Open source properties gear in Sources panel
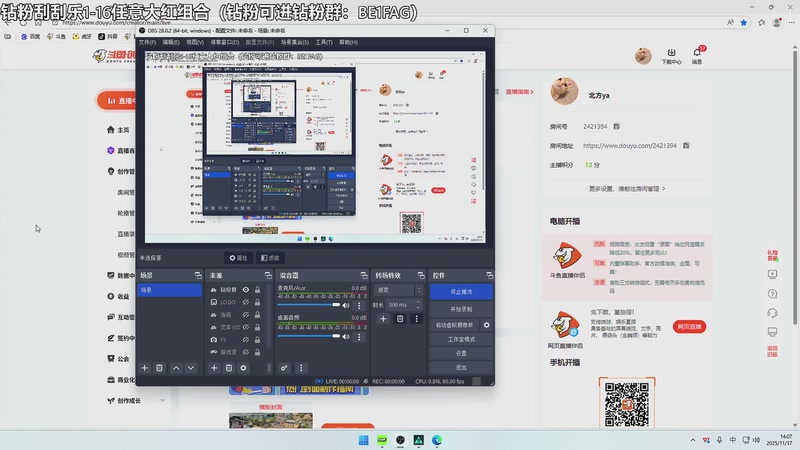800x450 pixels. (x=243, y=368)
